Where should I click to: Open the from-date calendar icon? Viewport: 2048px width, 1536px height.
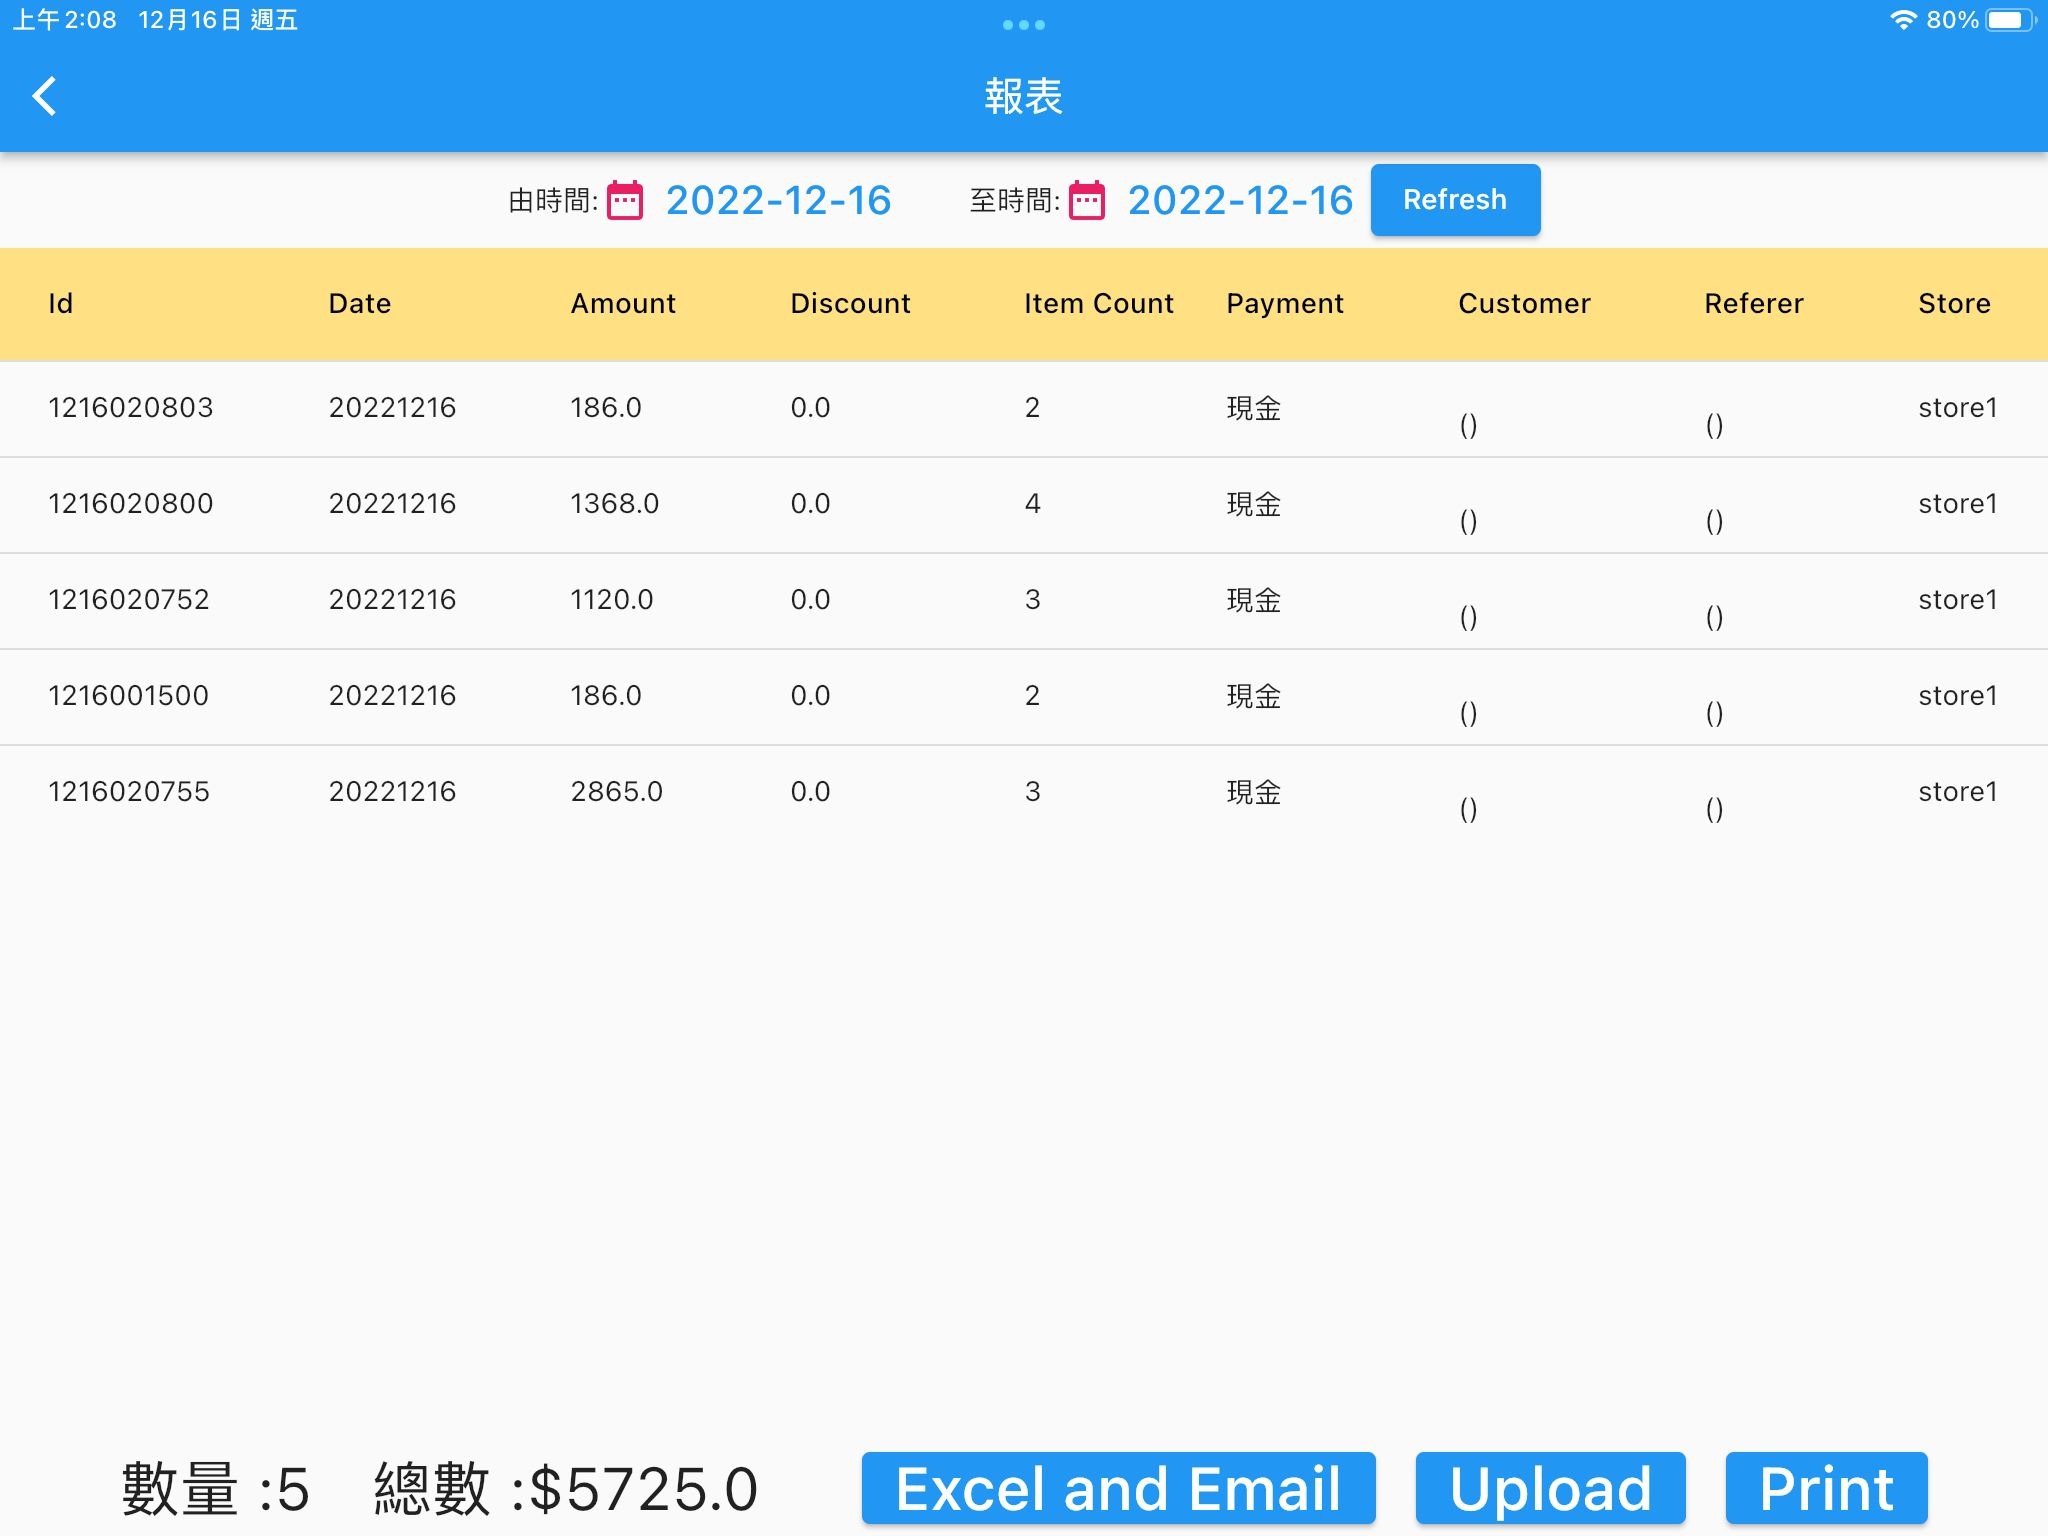(625, 200)
